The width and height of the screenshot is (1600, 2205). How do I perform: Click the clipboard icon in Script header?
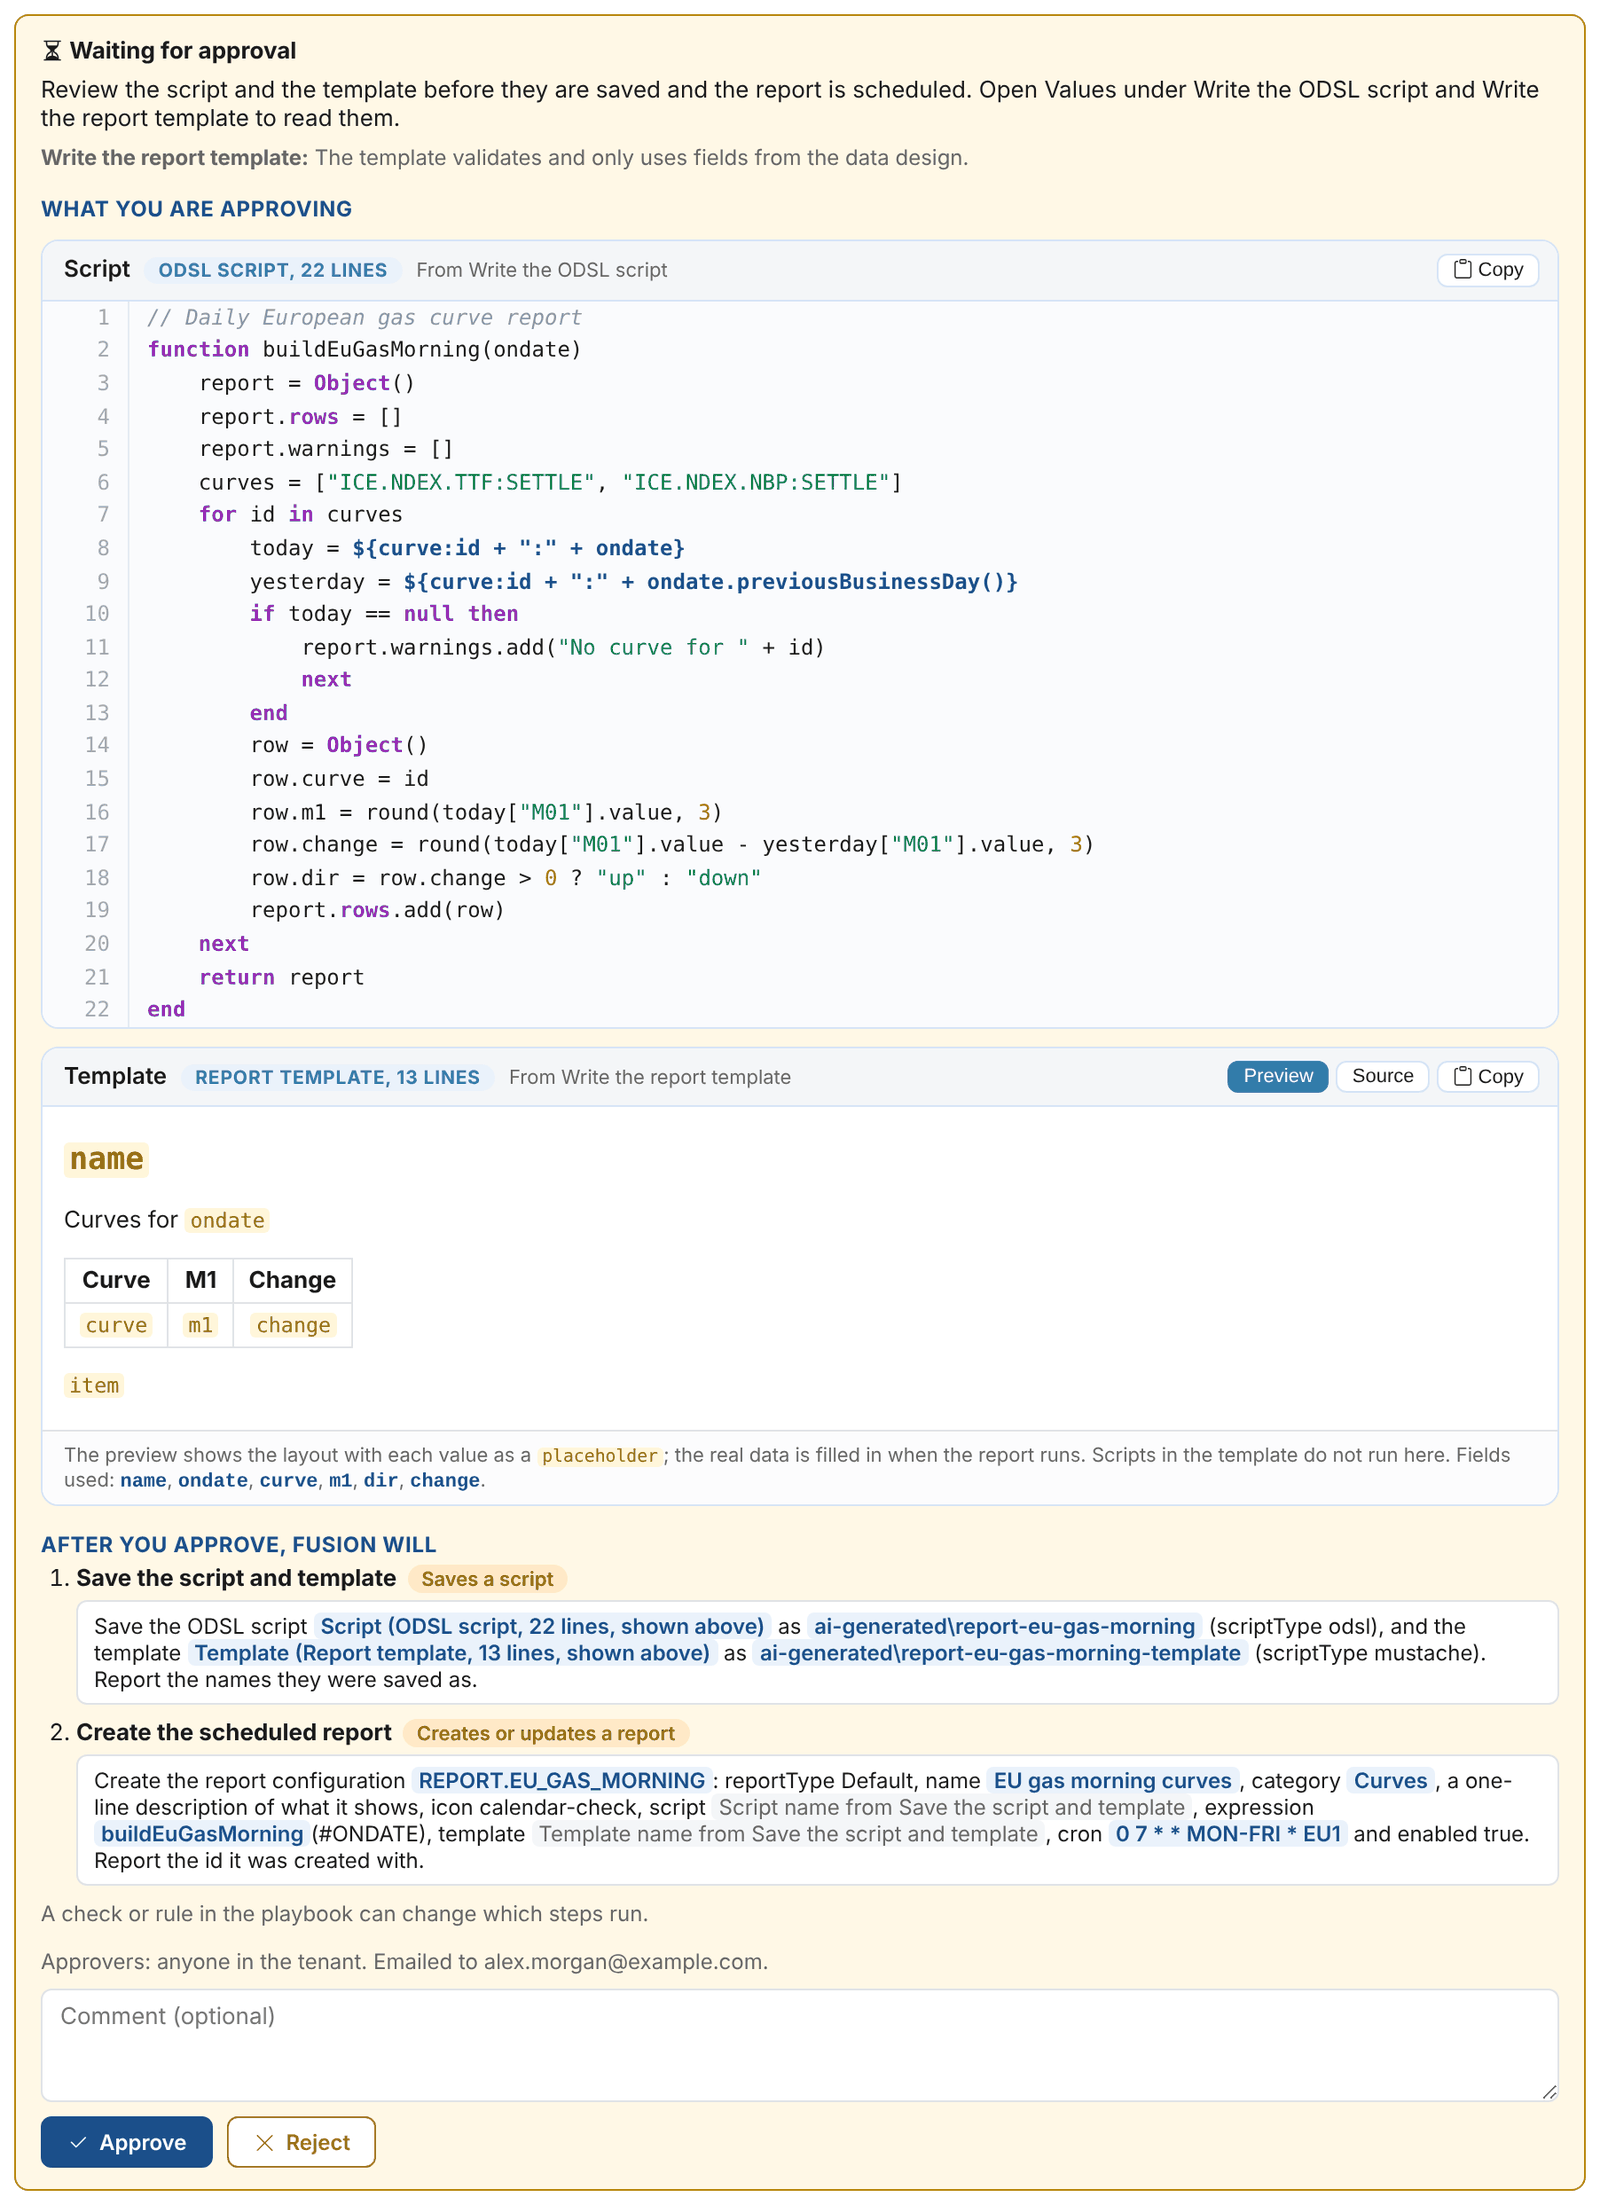coord(1462,270)
